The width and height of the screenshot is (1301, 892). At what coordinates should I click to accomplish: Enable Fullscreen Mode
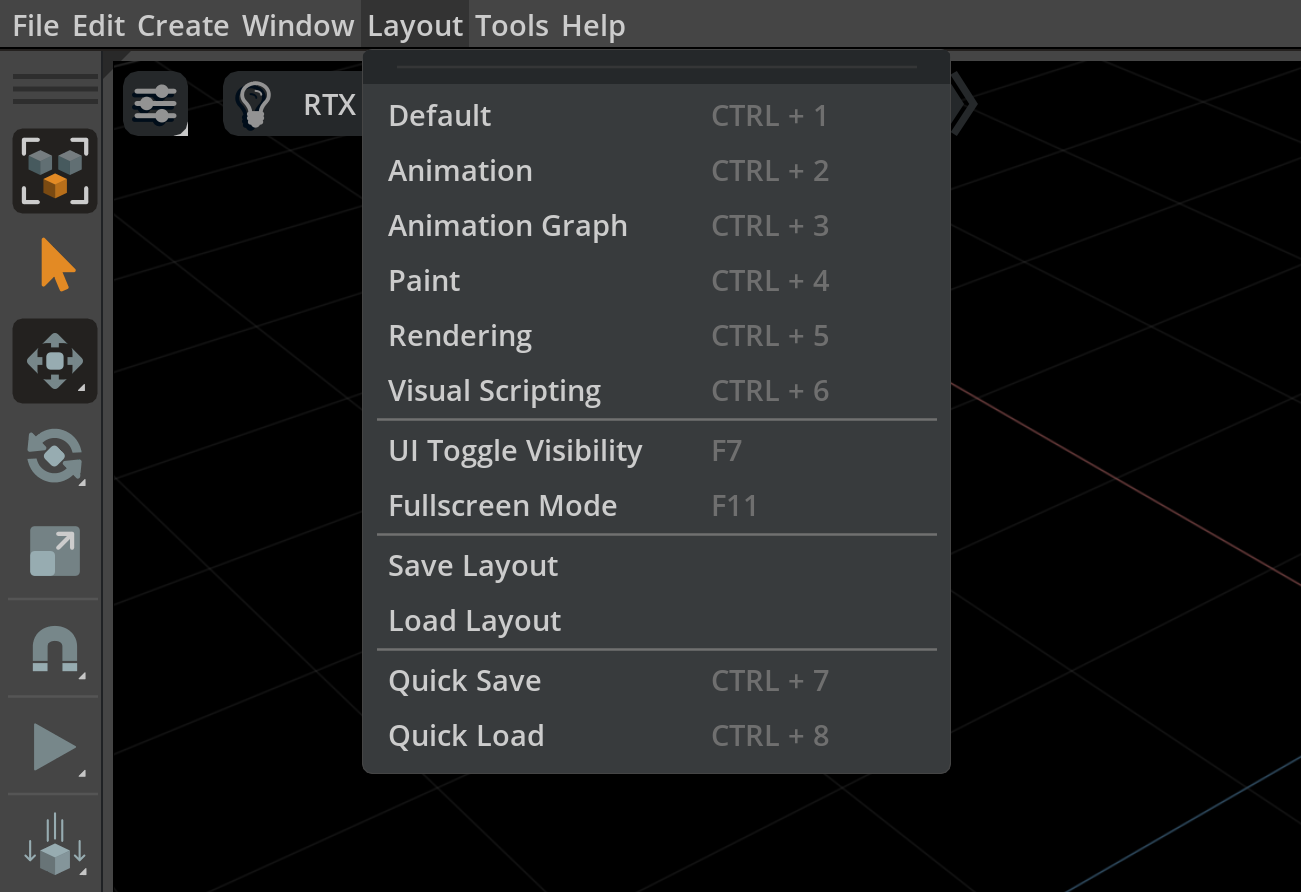pos(656,506)
